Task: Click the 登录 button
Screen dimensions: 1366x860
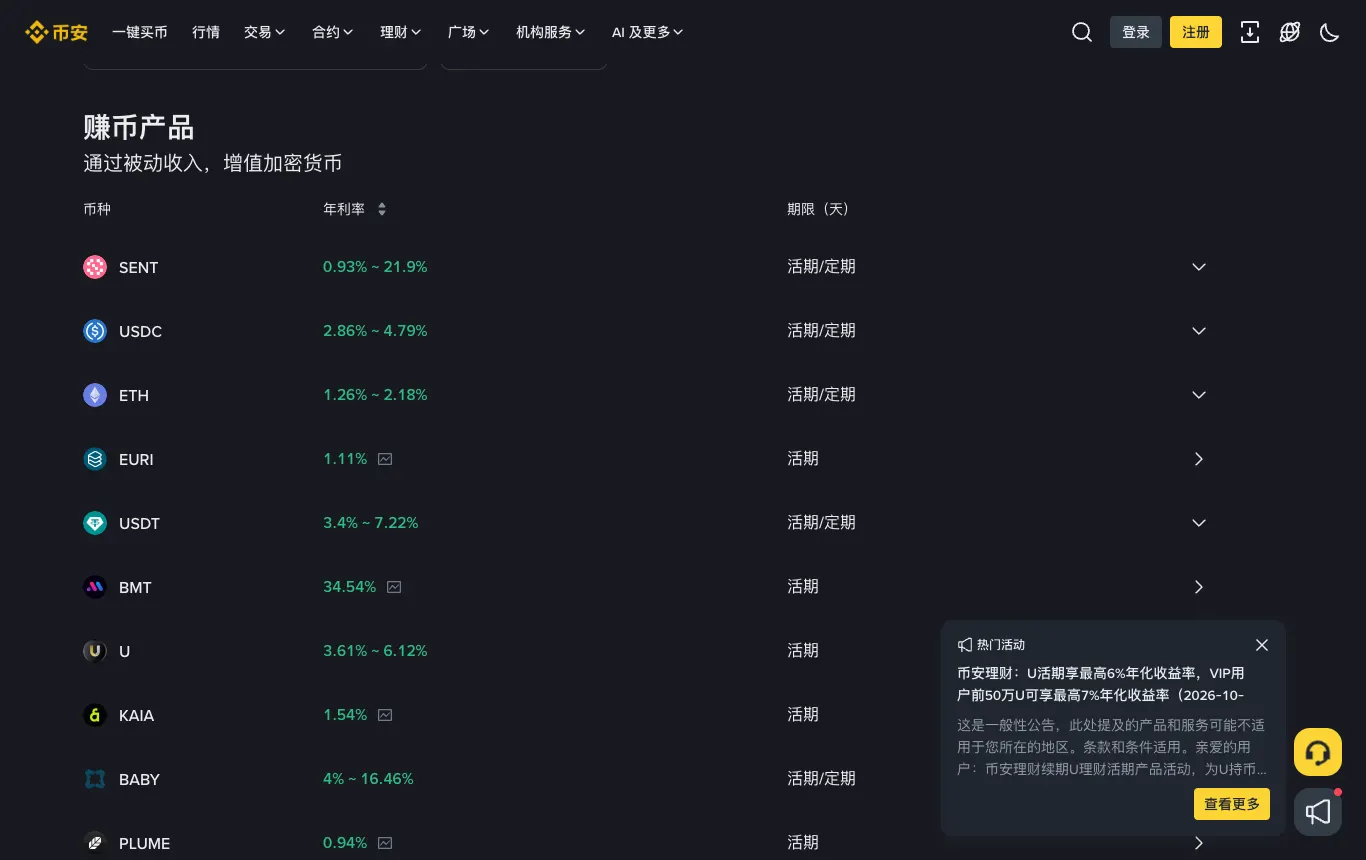Action: [x=1136, y=32]
